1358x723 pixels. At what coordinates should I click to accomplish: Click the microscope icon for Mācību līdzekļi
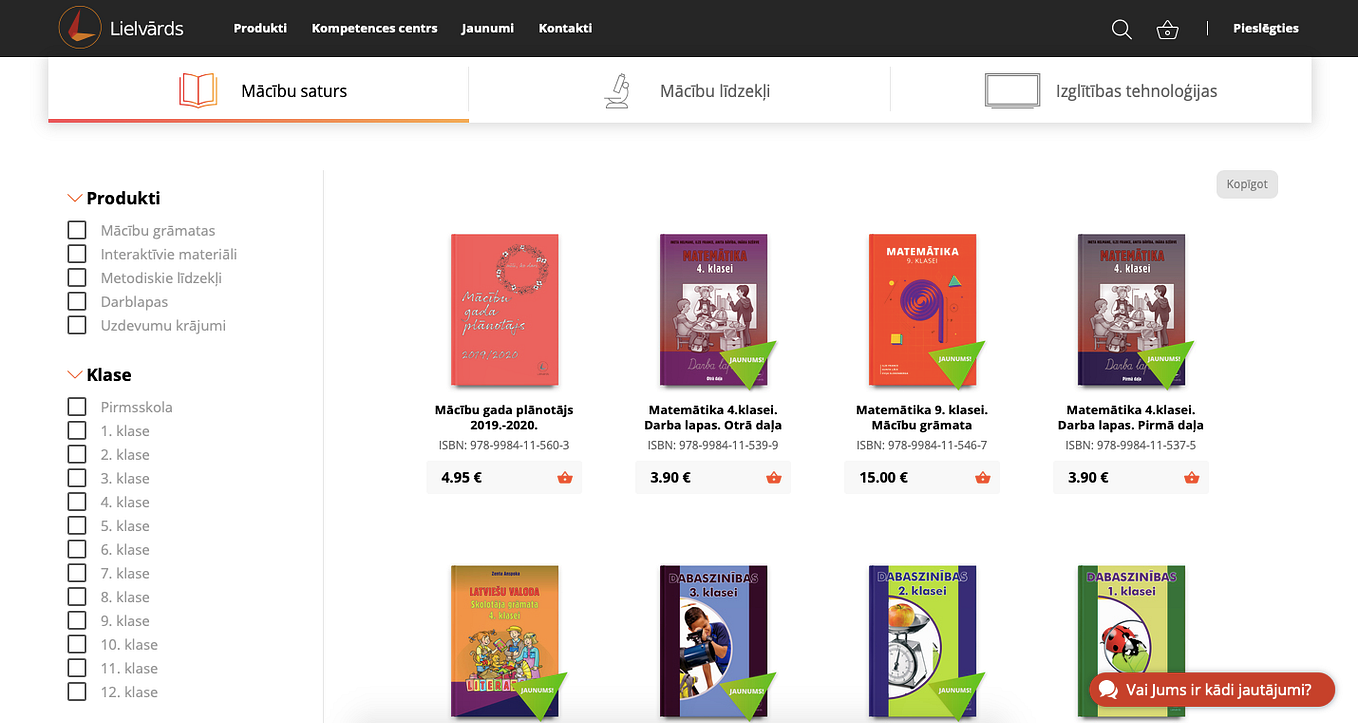(x=617, y=91)
